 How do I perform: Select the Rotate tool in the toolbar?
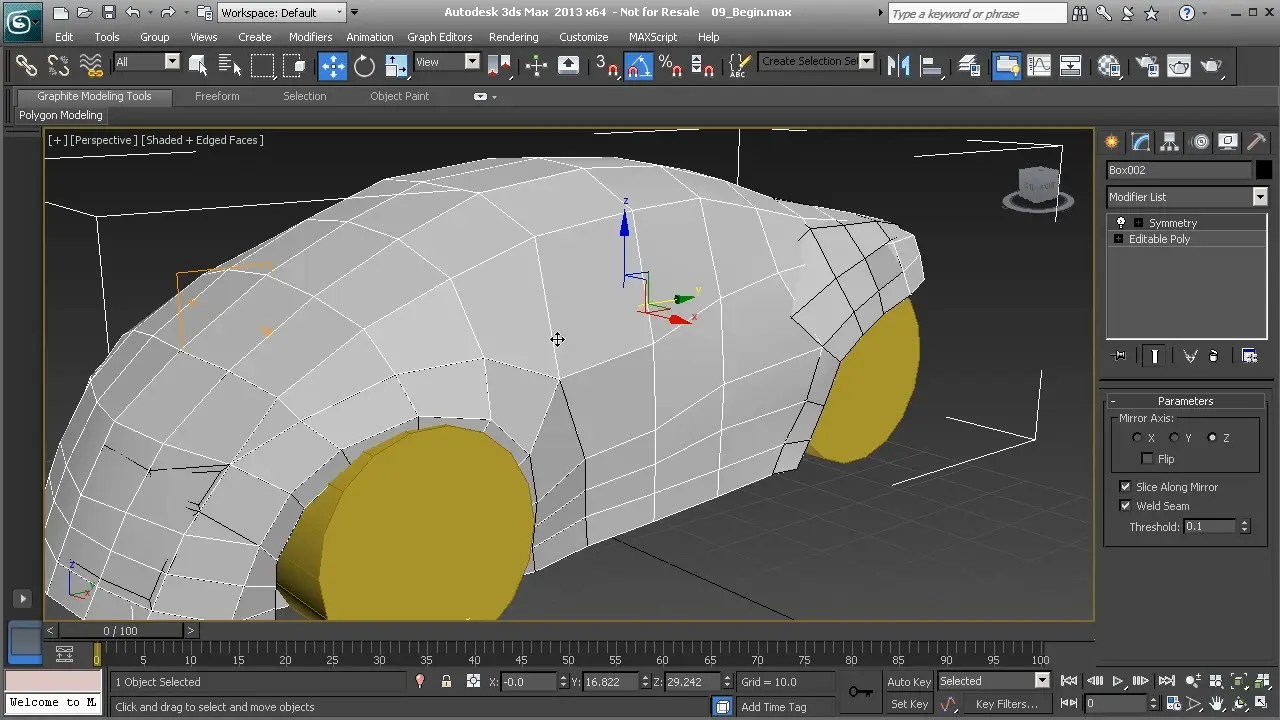pos(364,66)
